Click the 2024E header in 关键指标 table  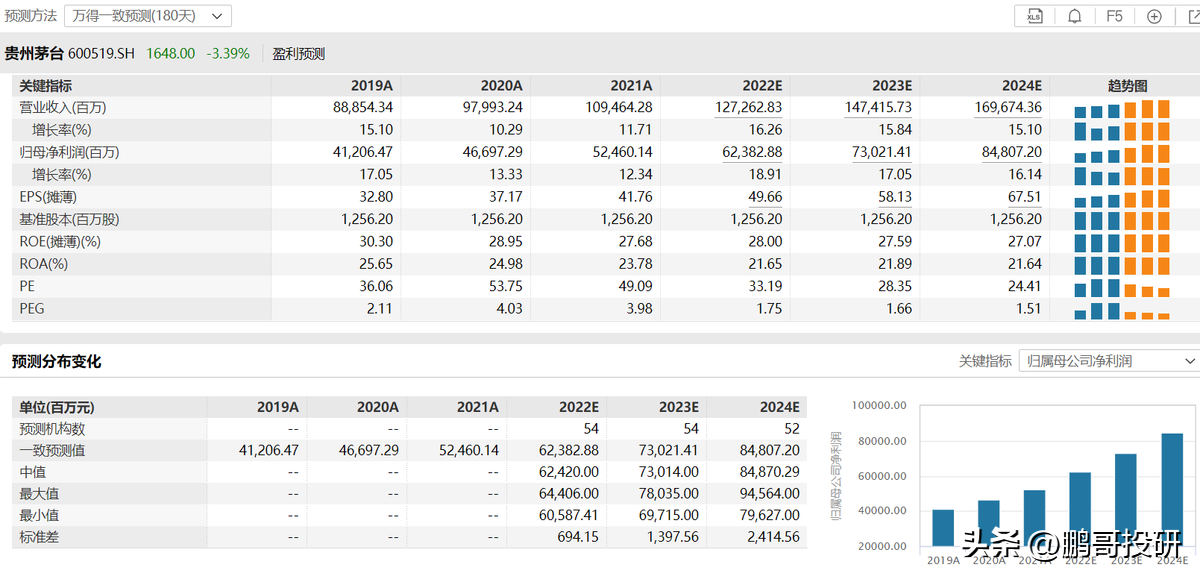click(x=1023, y=86)
